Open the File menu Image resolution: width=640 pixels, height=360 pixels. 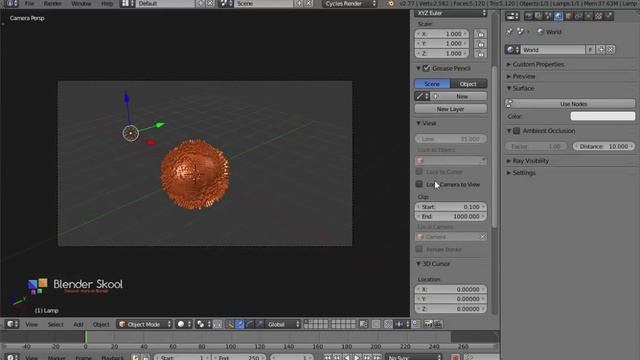[x=29, y=4]
